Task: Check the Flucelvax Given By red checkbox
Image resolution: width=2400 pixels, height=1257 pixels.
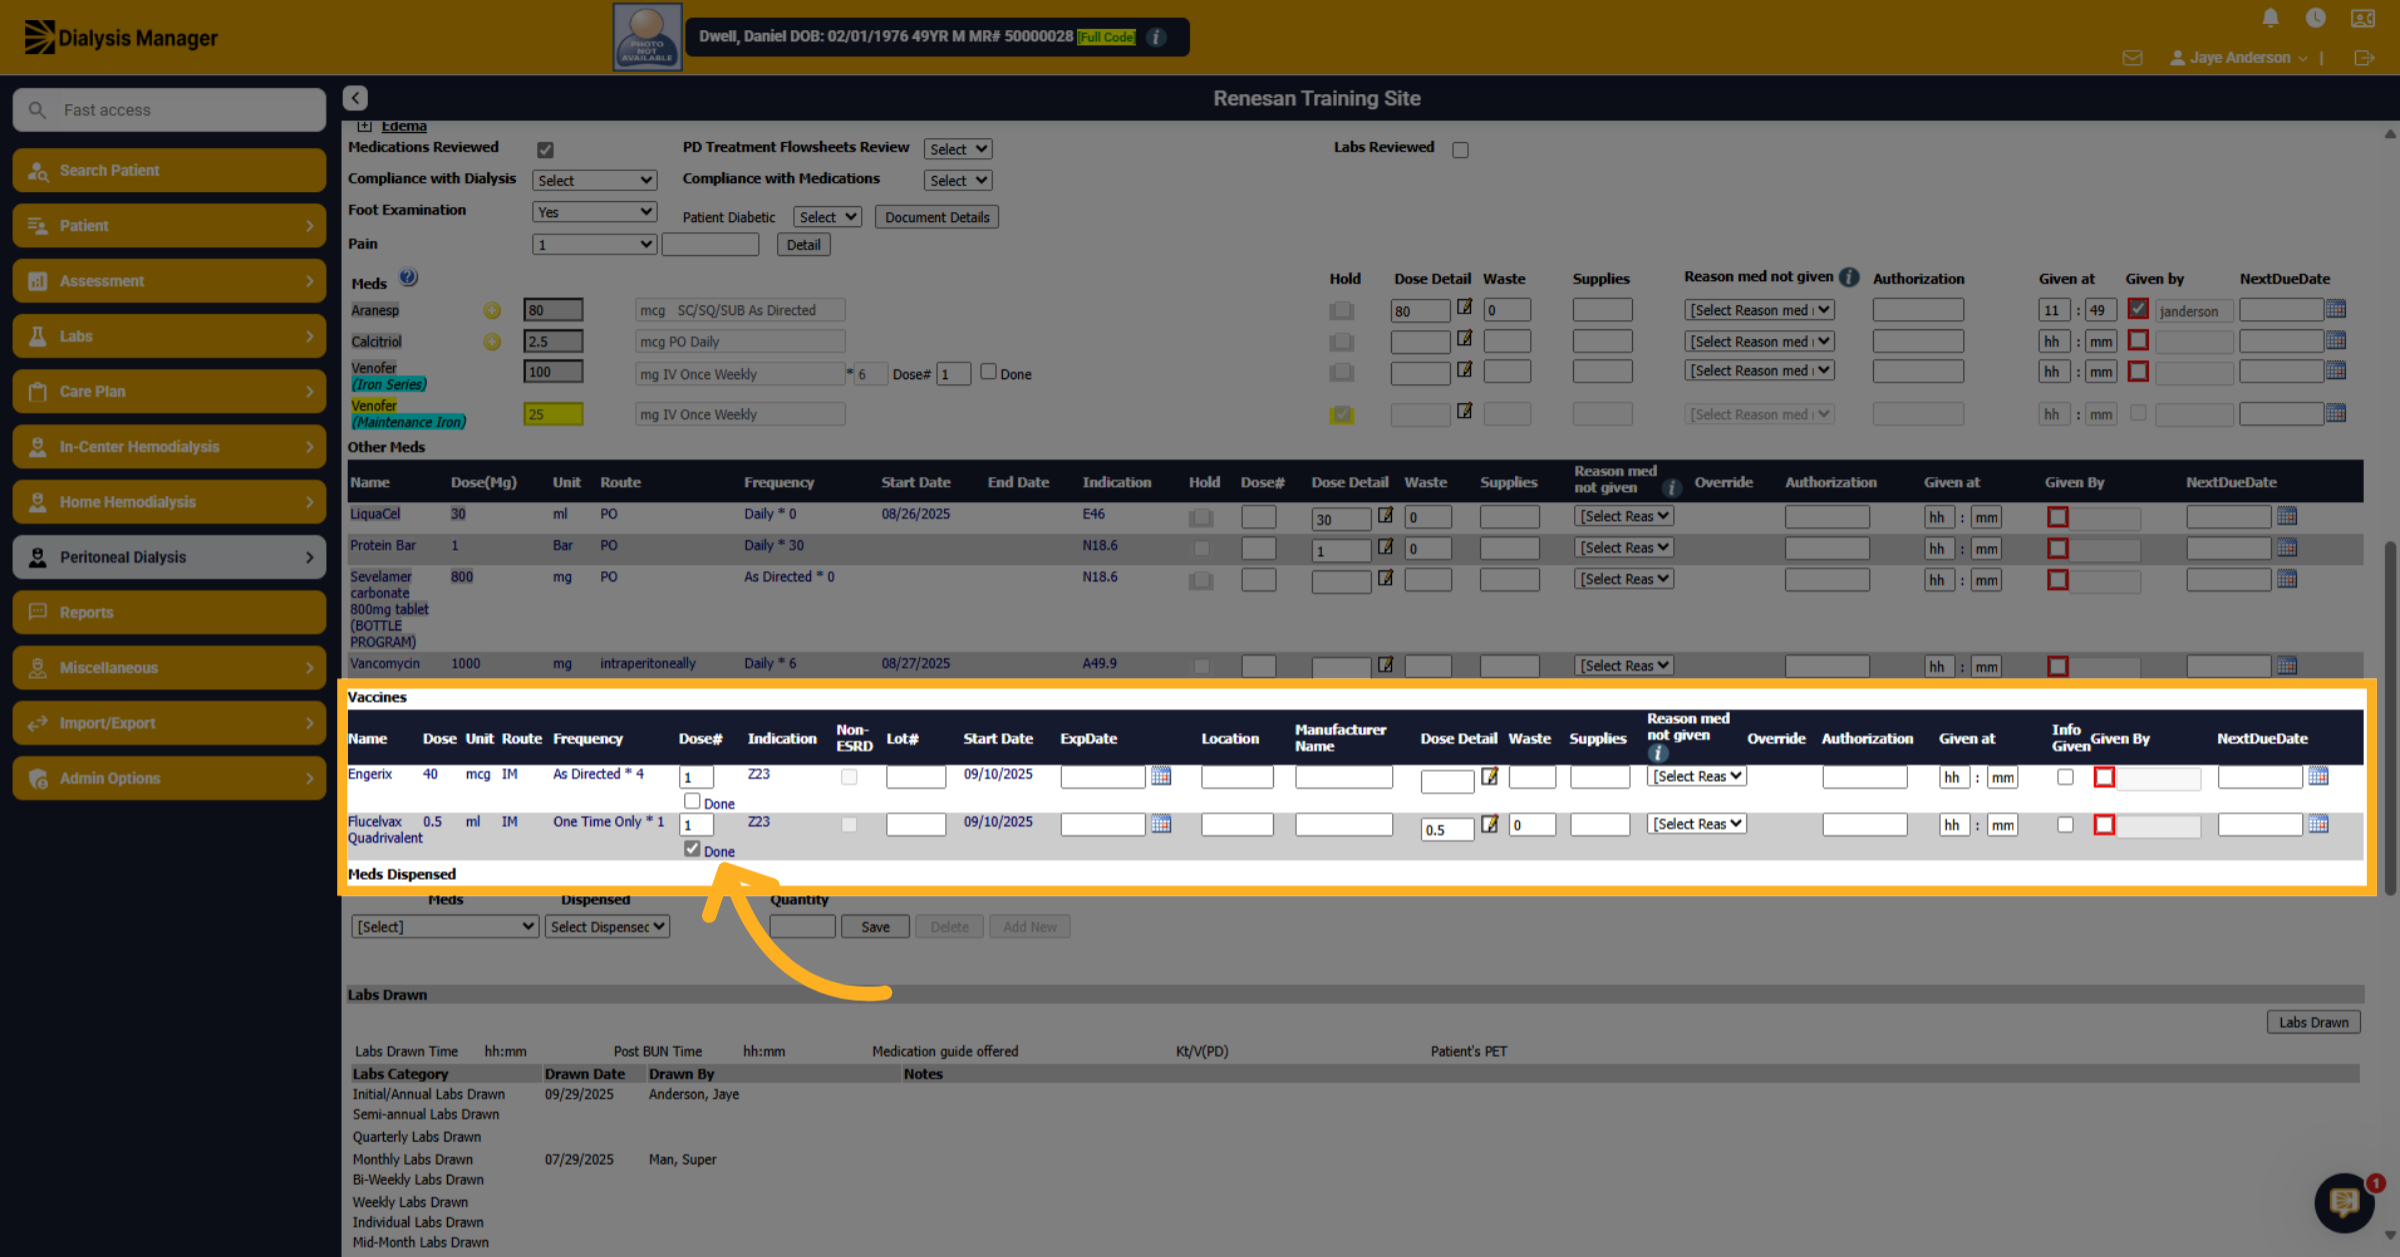Action: coord(2104,825)
